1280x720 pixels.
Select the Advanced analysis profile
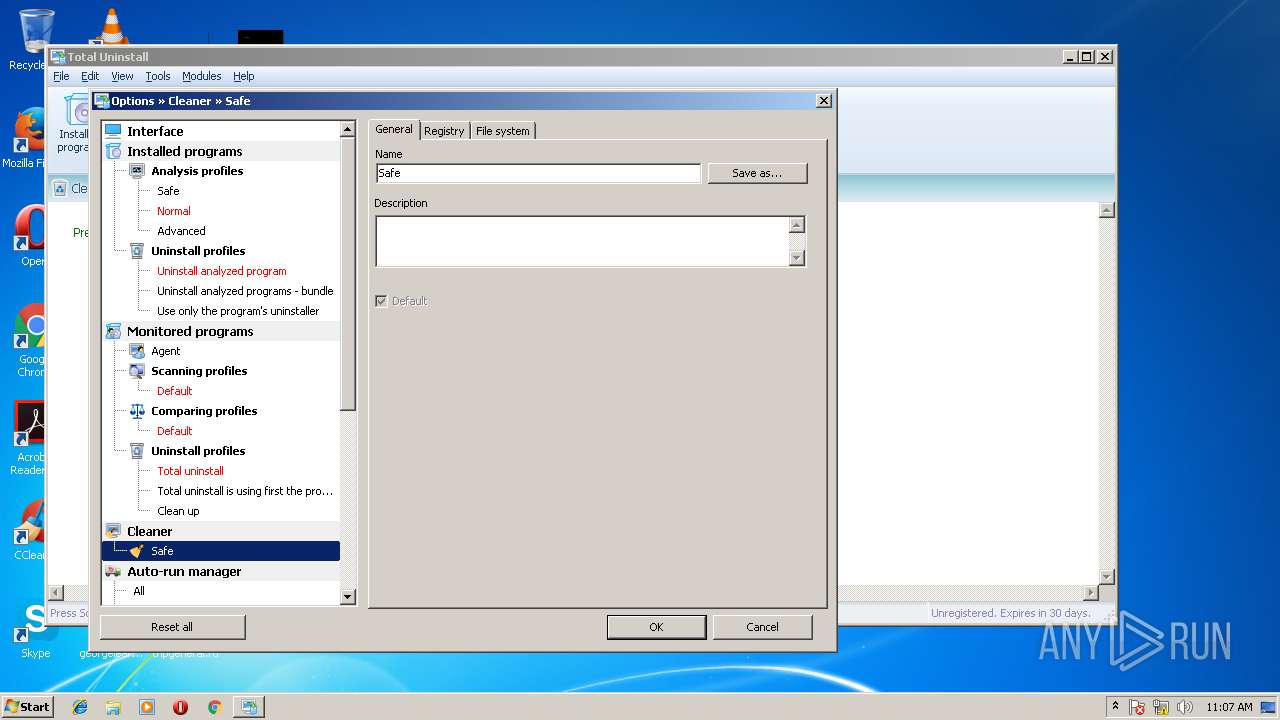pyautogui.click(x=181, y=231)
